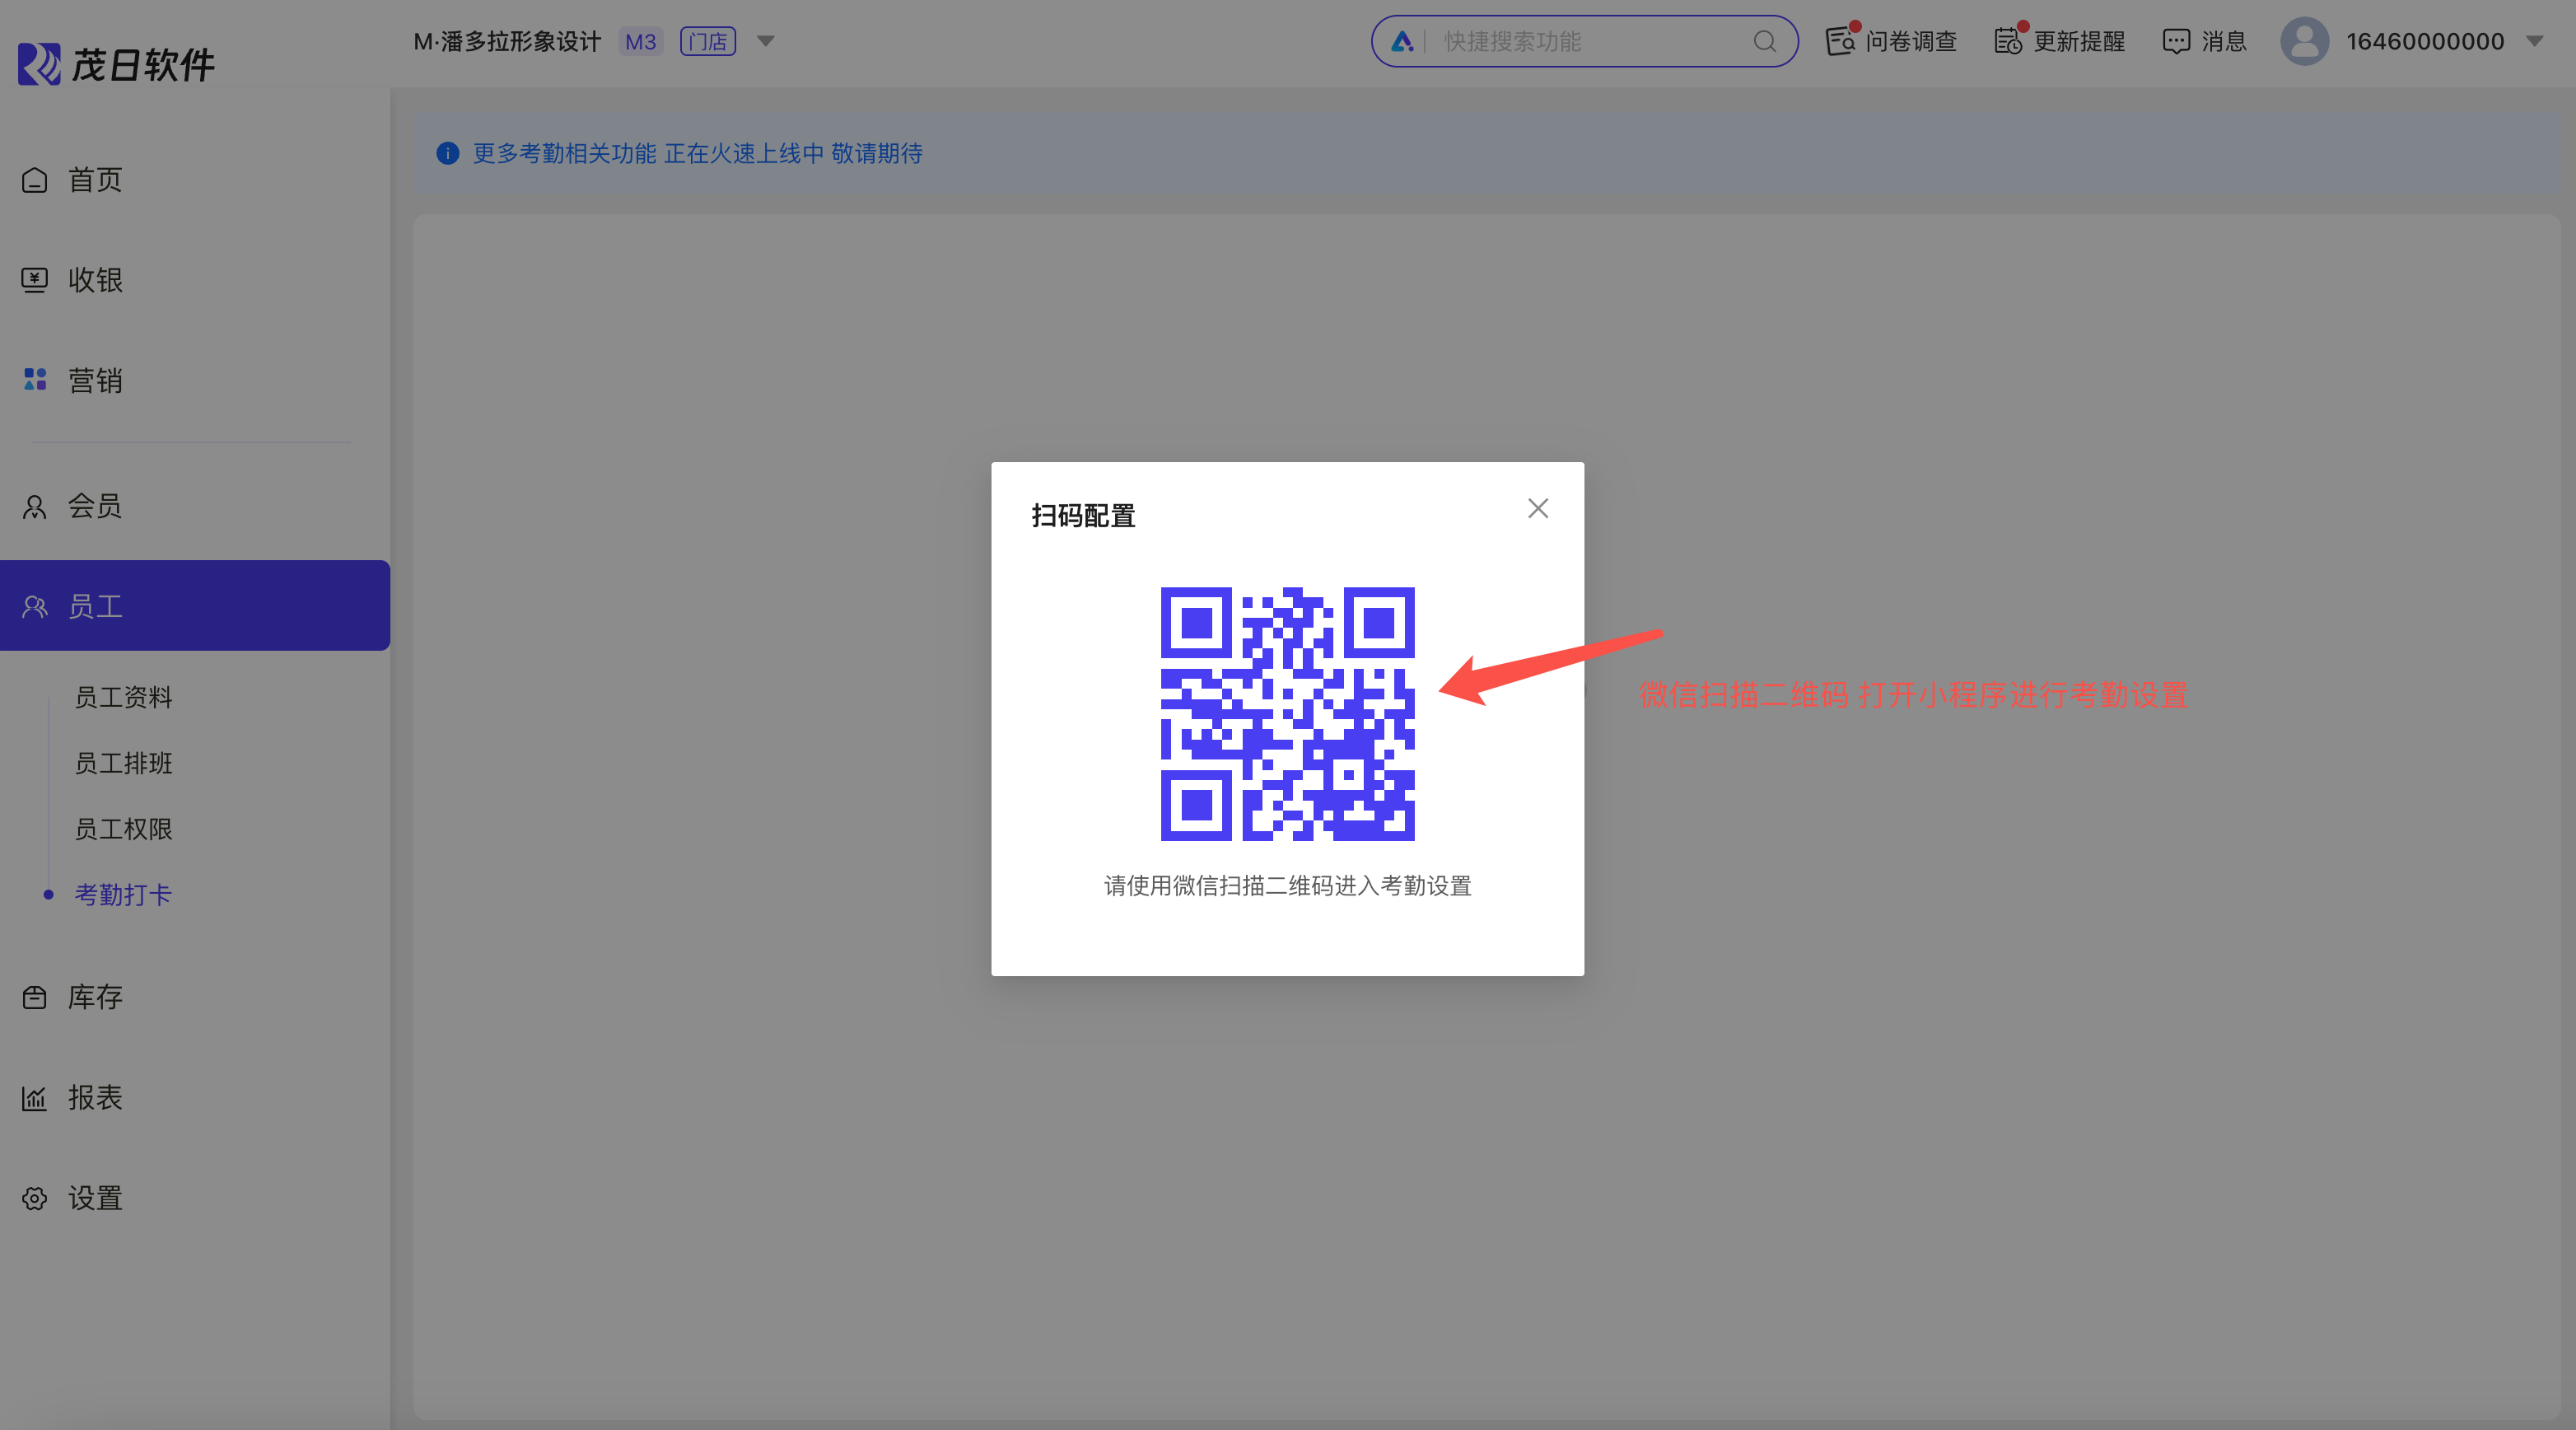Click the quick search input field
Screen dimensions: 2576x1430
click(1590, 41)
